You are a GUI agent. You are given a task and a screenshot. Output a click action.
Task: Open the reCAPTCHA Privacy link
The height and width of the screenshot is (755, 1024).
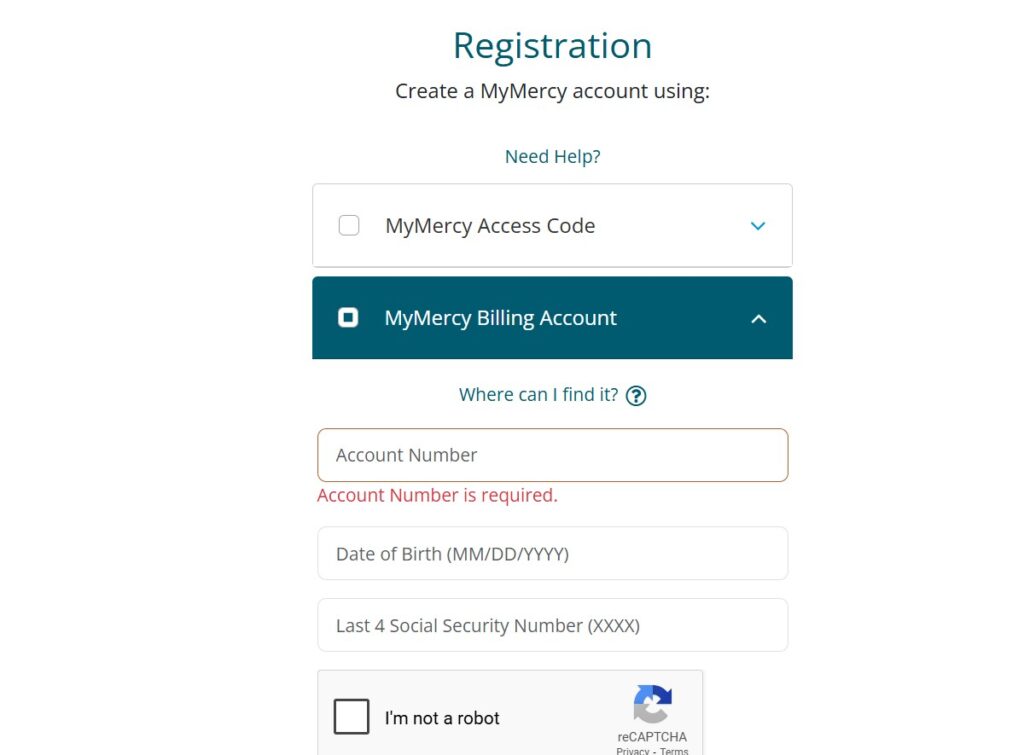(632, 751)
